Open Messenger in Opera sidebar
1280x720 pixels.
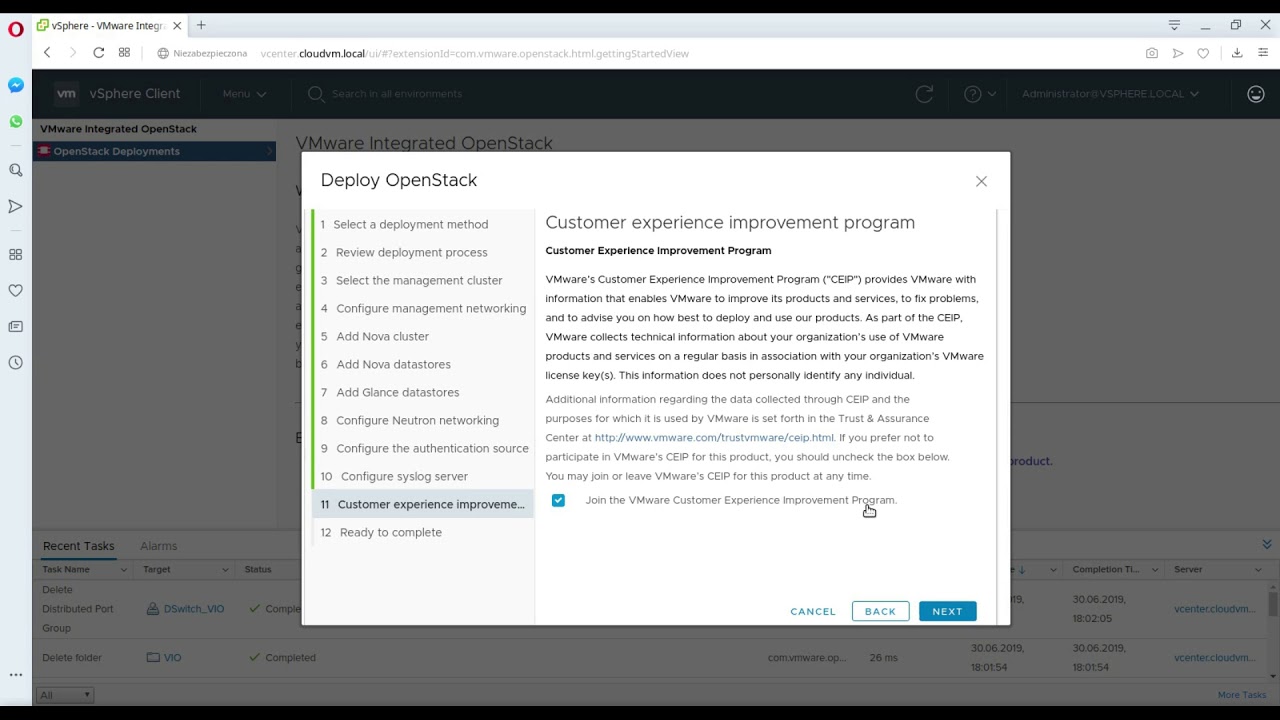(x=15, y=86)
